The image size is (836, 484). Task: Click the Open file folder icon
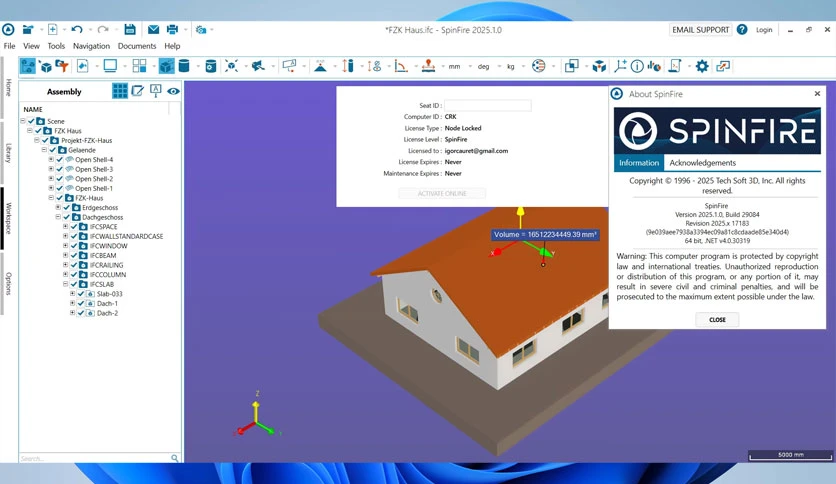coord(28,30)
